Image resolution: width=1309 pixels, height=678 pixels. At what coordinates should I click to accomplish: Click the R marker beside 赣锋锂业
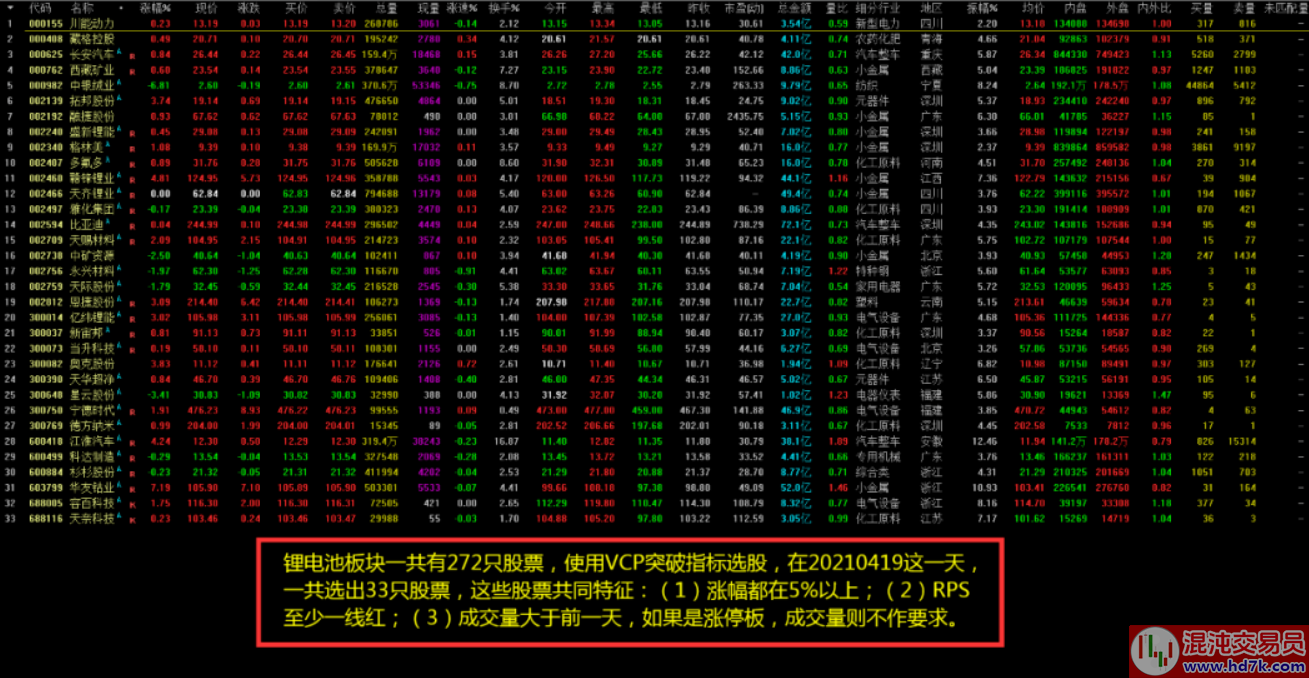pos(133,181)
